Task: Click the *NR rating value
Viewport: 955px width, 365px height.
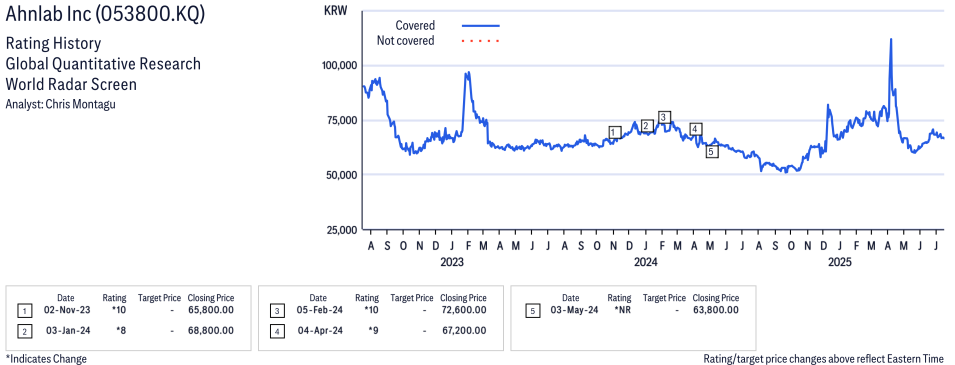Action: (x=623, y=310)
